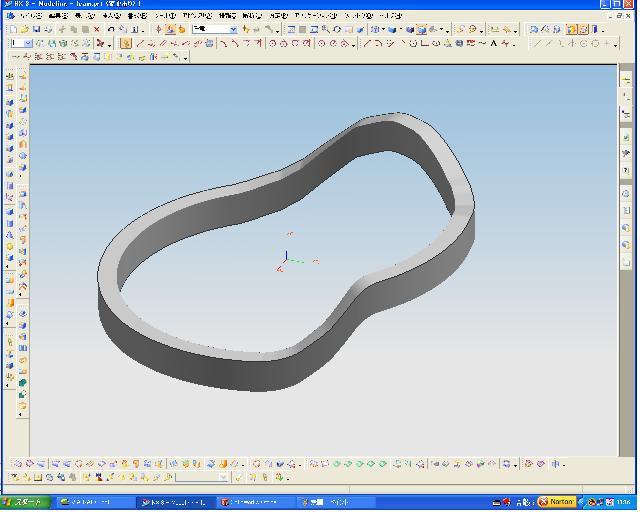
Task: Click the New file icon
Action: point(13,30)
